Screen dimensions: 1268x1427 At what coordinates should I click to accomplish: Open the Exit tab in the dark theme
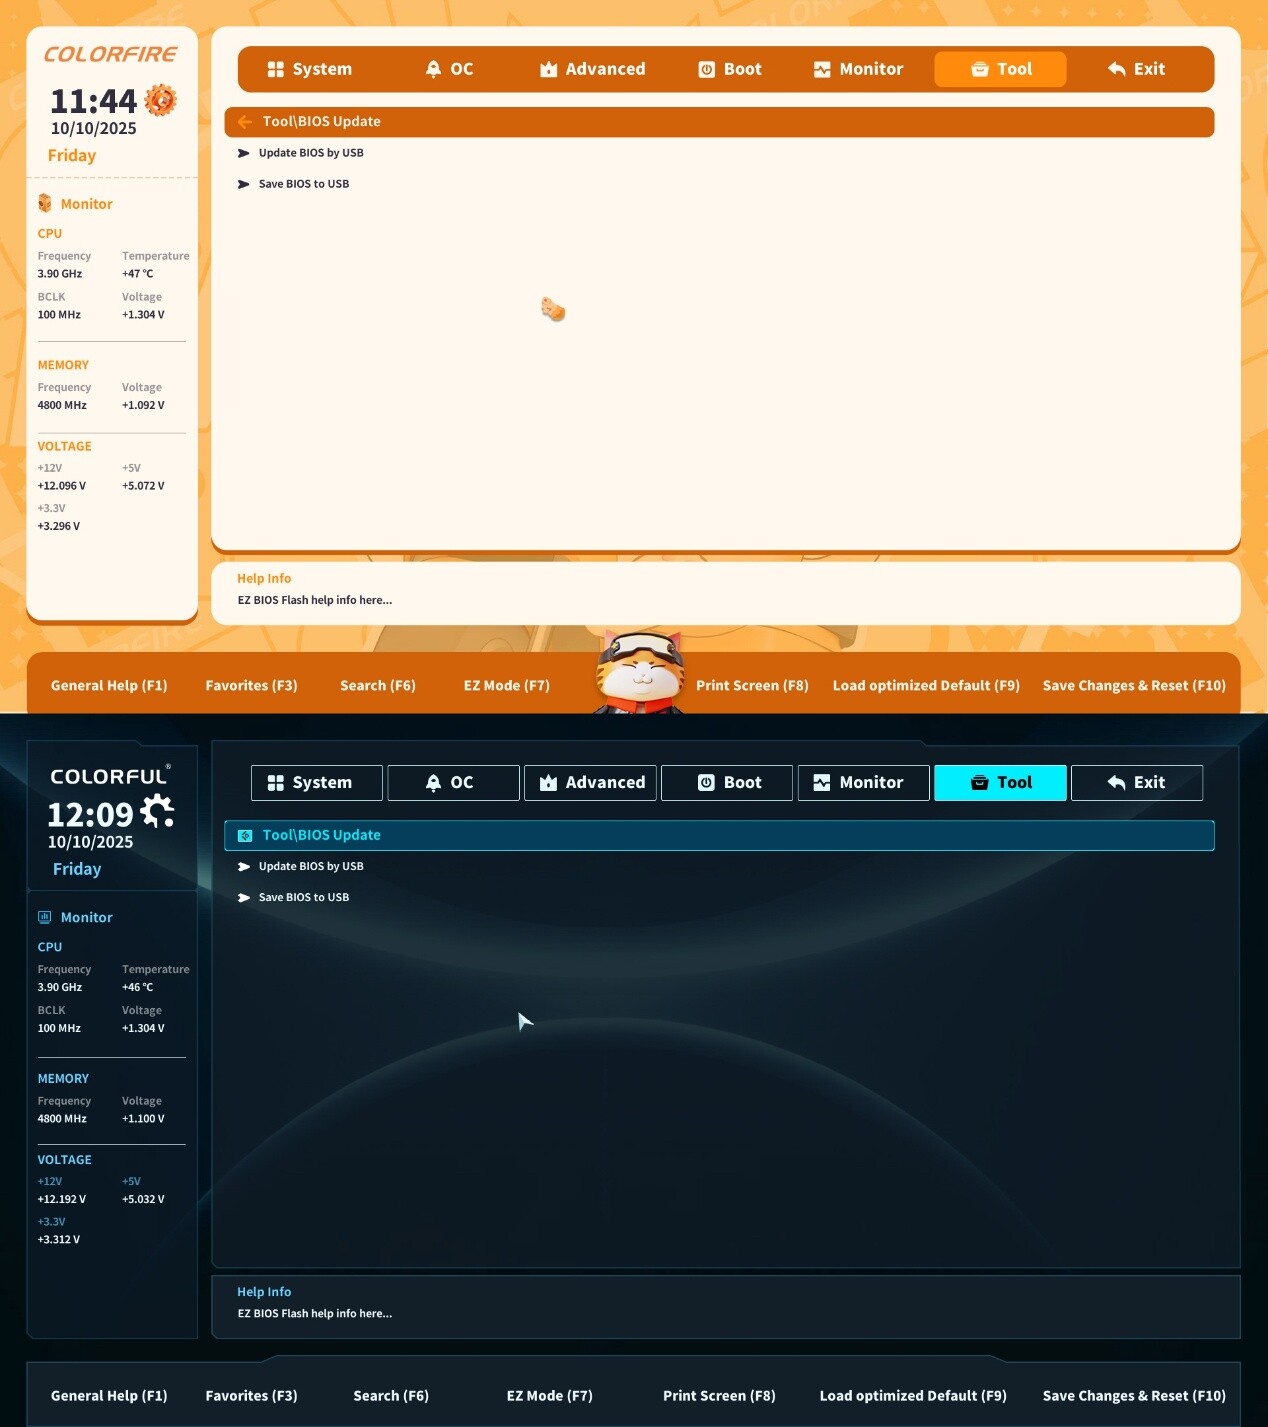coord(1136,783)
